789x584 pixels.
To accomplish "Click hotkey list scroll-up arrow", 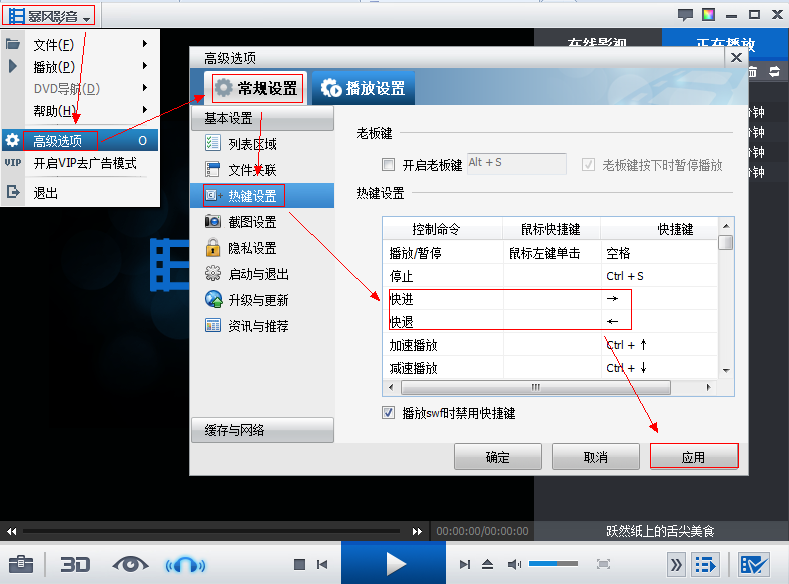I will click(x=726, y=226).
